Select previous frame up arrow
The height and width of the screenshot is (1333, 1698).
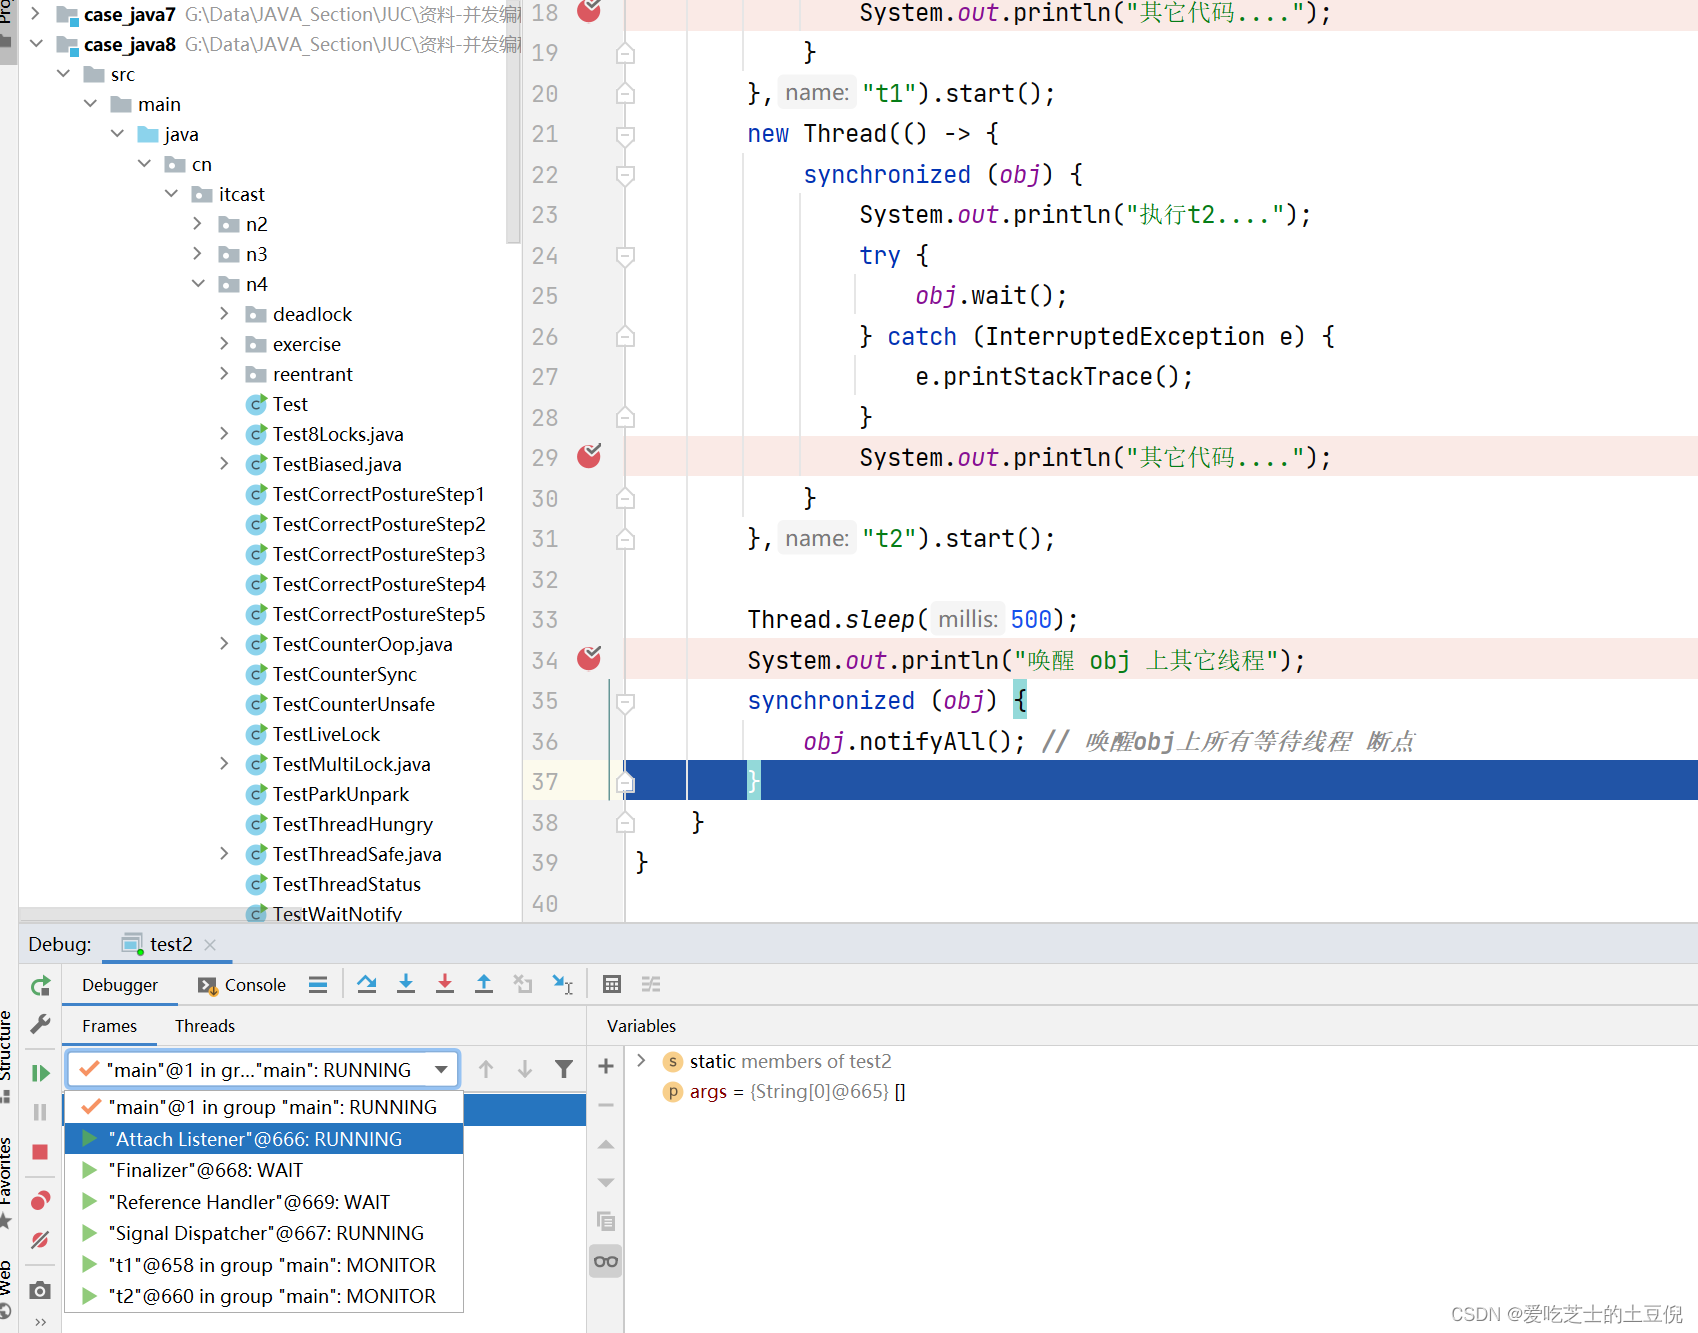click(x=486, y=1069)
